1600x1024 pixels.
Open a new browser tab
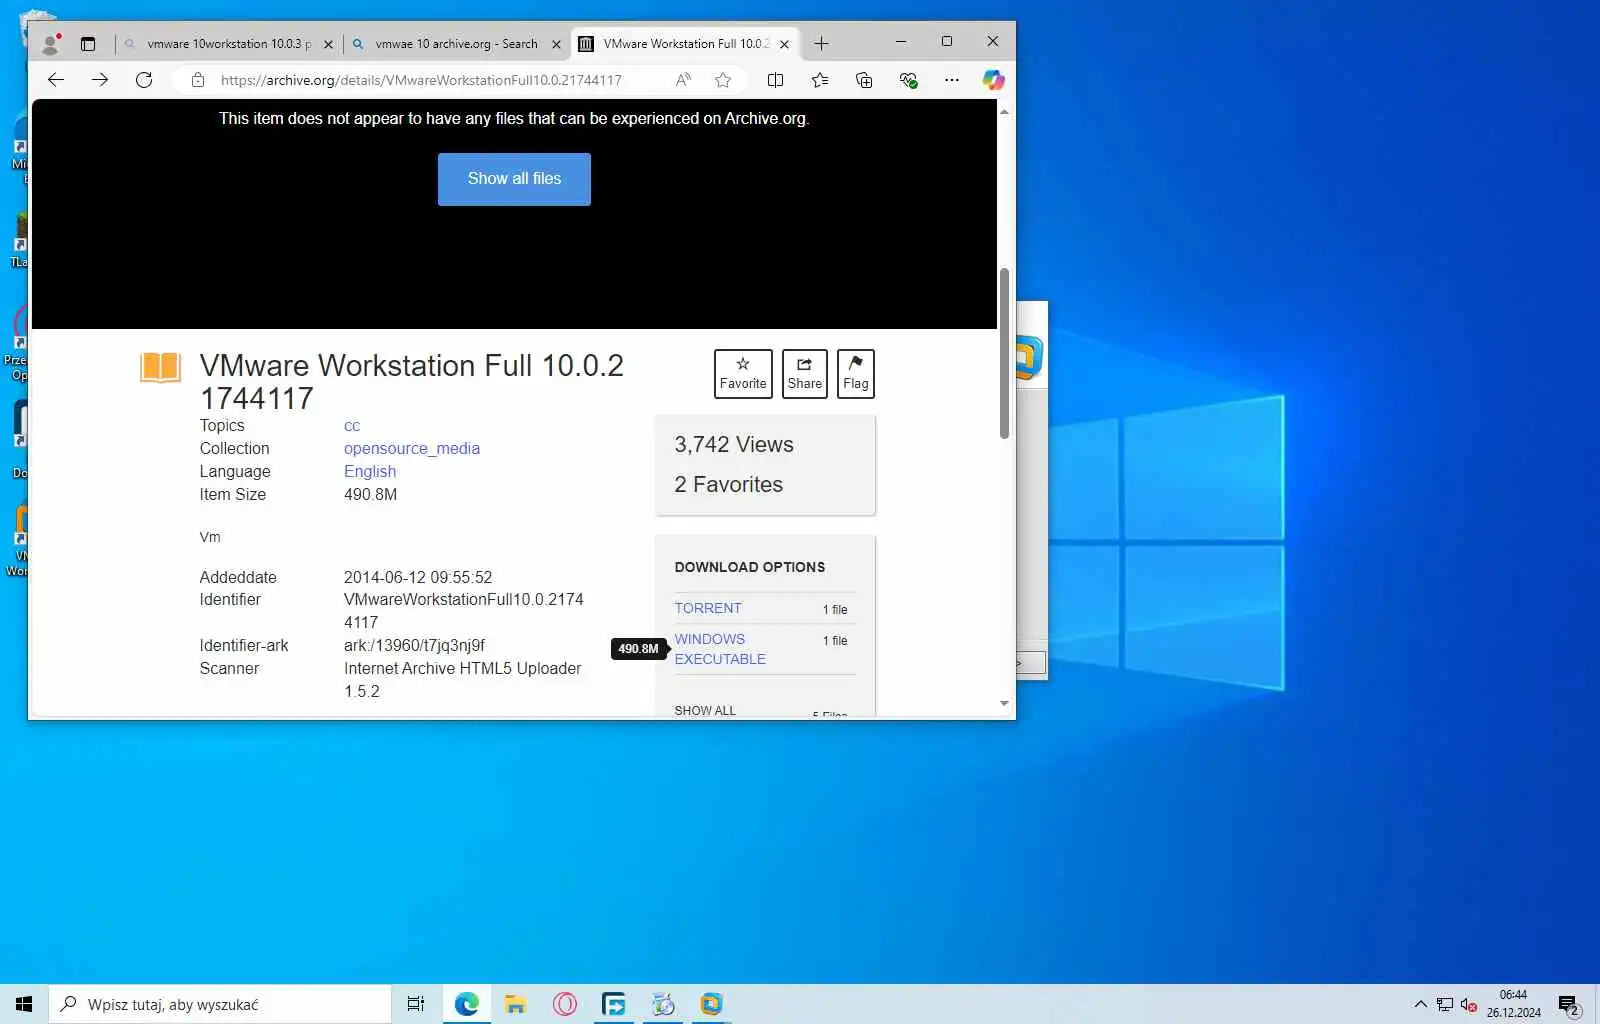pyautogui.click(x=821, y=43)
